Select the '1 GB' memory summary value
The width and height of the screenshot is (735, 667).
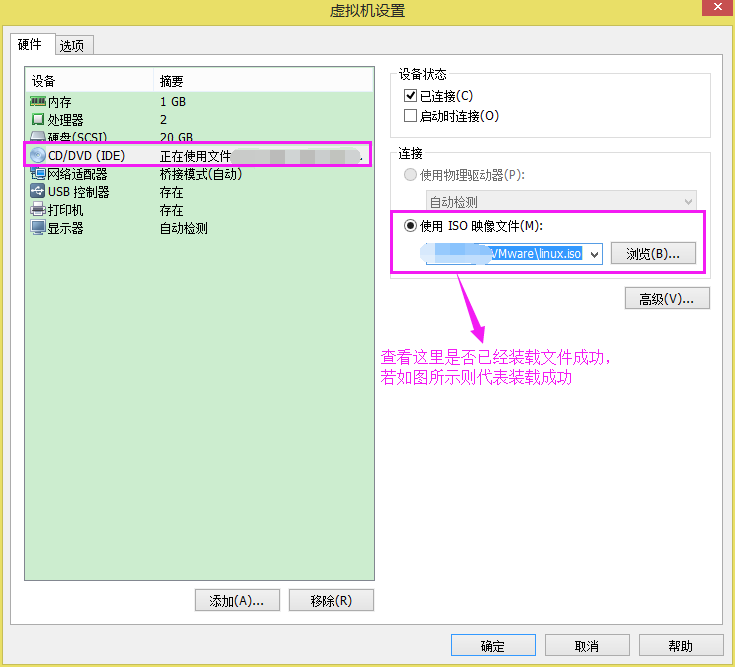[172, 102]
